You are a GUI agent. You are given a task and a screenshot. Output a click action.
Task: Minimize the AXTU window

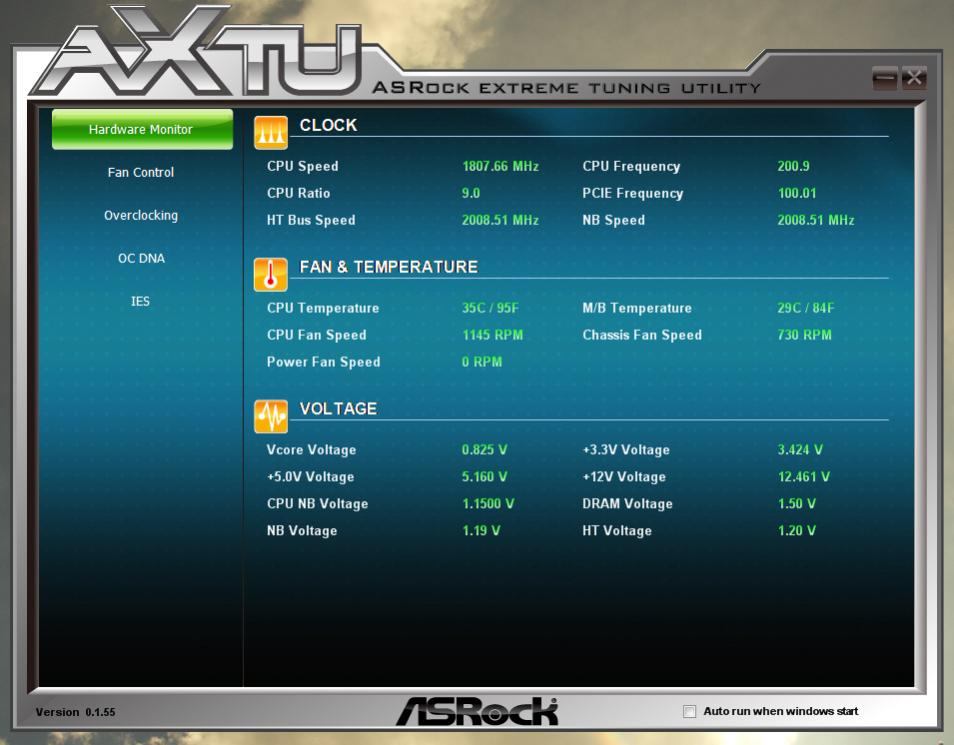tap(885, 78)
